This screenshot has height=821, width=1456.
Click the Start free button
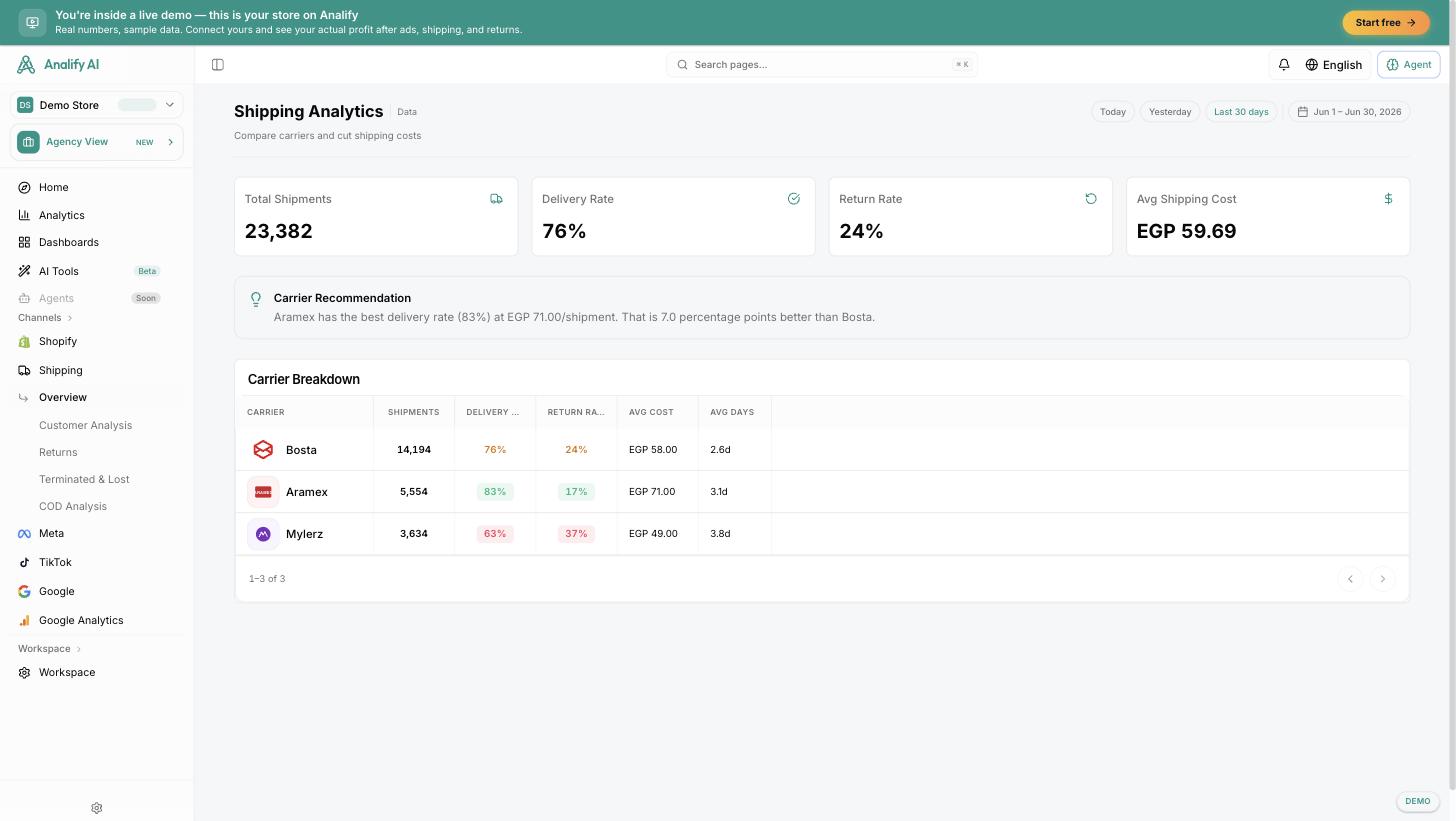click(x=1386, y=22)
